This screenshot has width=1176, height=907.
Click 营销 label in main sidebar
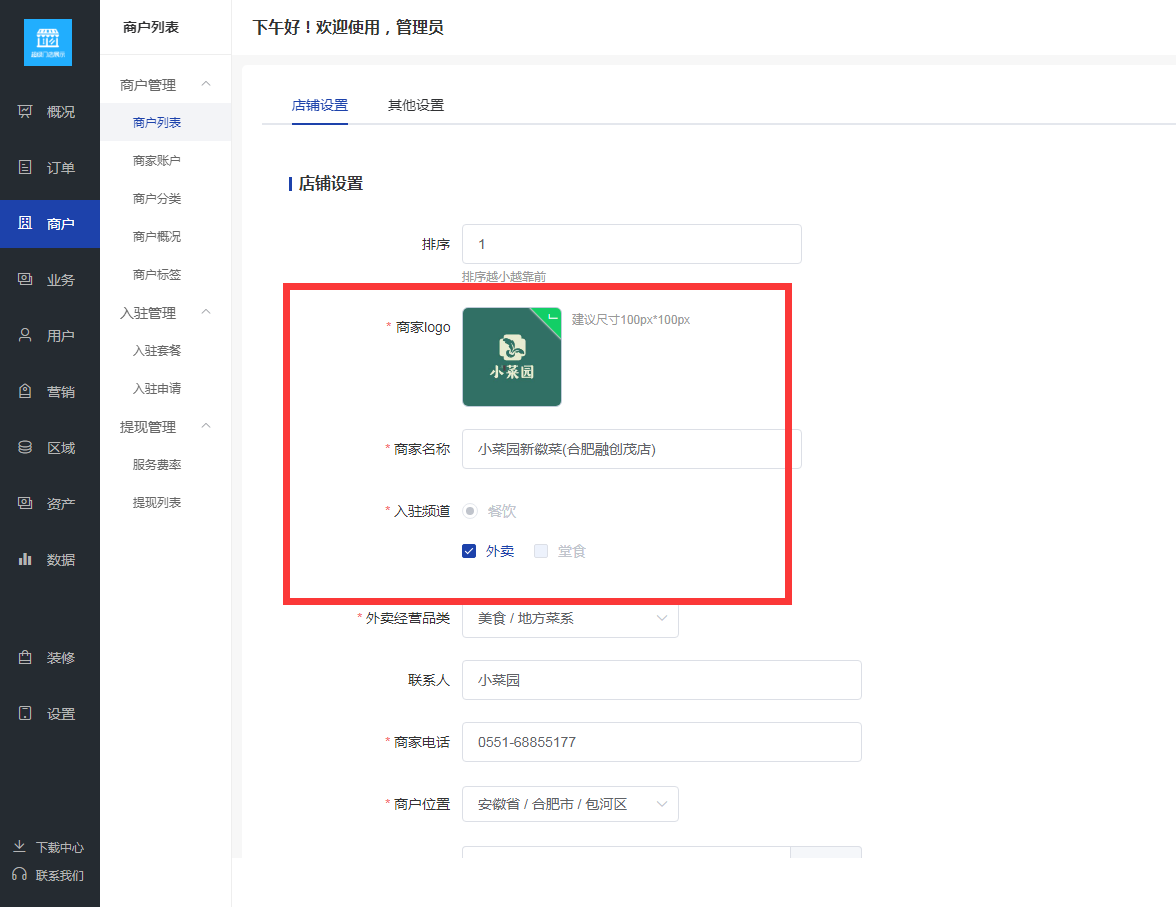[x=61, y=392]
